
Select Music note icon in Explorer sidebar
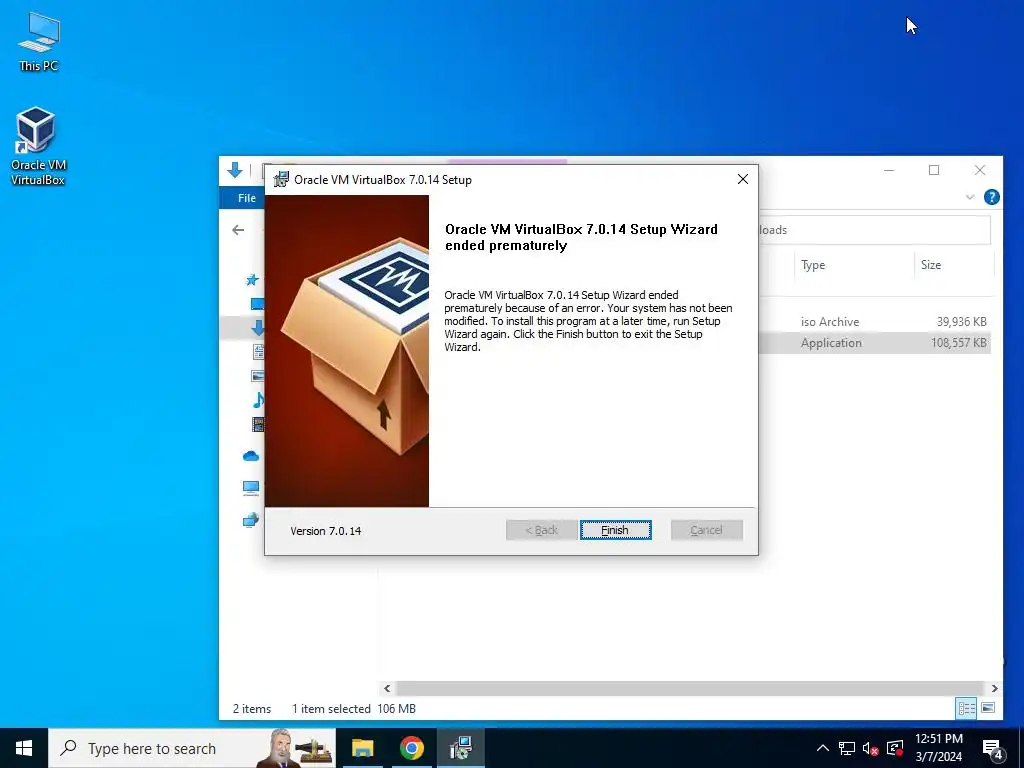259,399
